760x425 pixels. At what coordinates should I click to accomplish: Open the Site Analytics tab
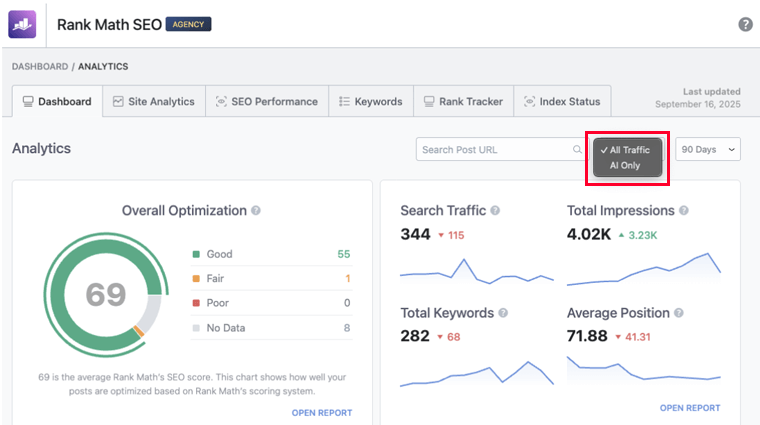coord(154,101)
